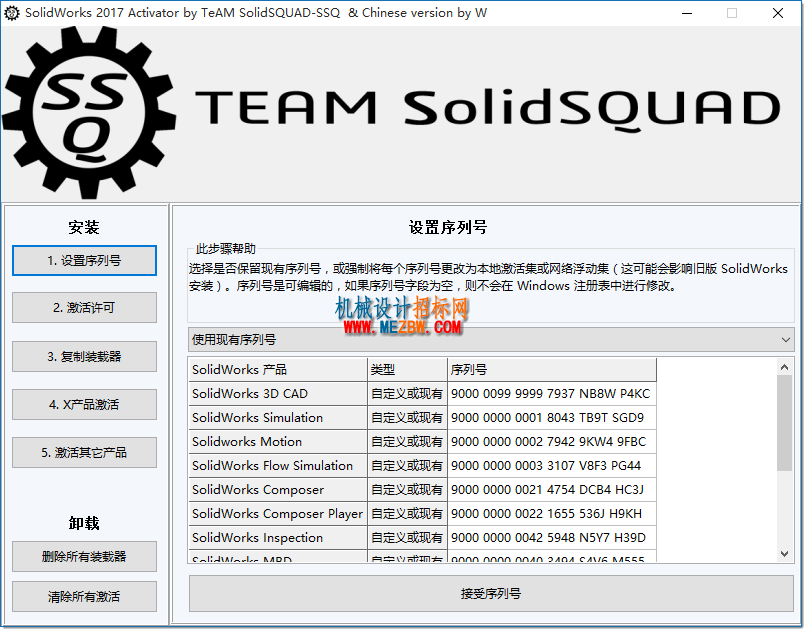Open the '使用现有序列号' dropdown
807x632 pixels.
(491, 340)
